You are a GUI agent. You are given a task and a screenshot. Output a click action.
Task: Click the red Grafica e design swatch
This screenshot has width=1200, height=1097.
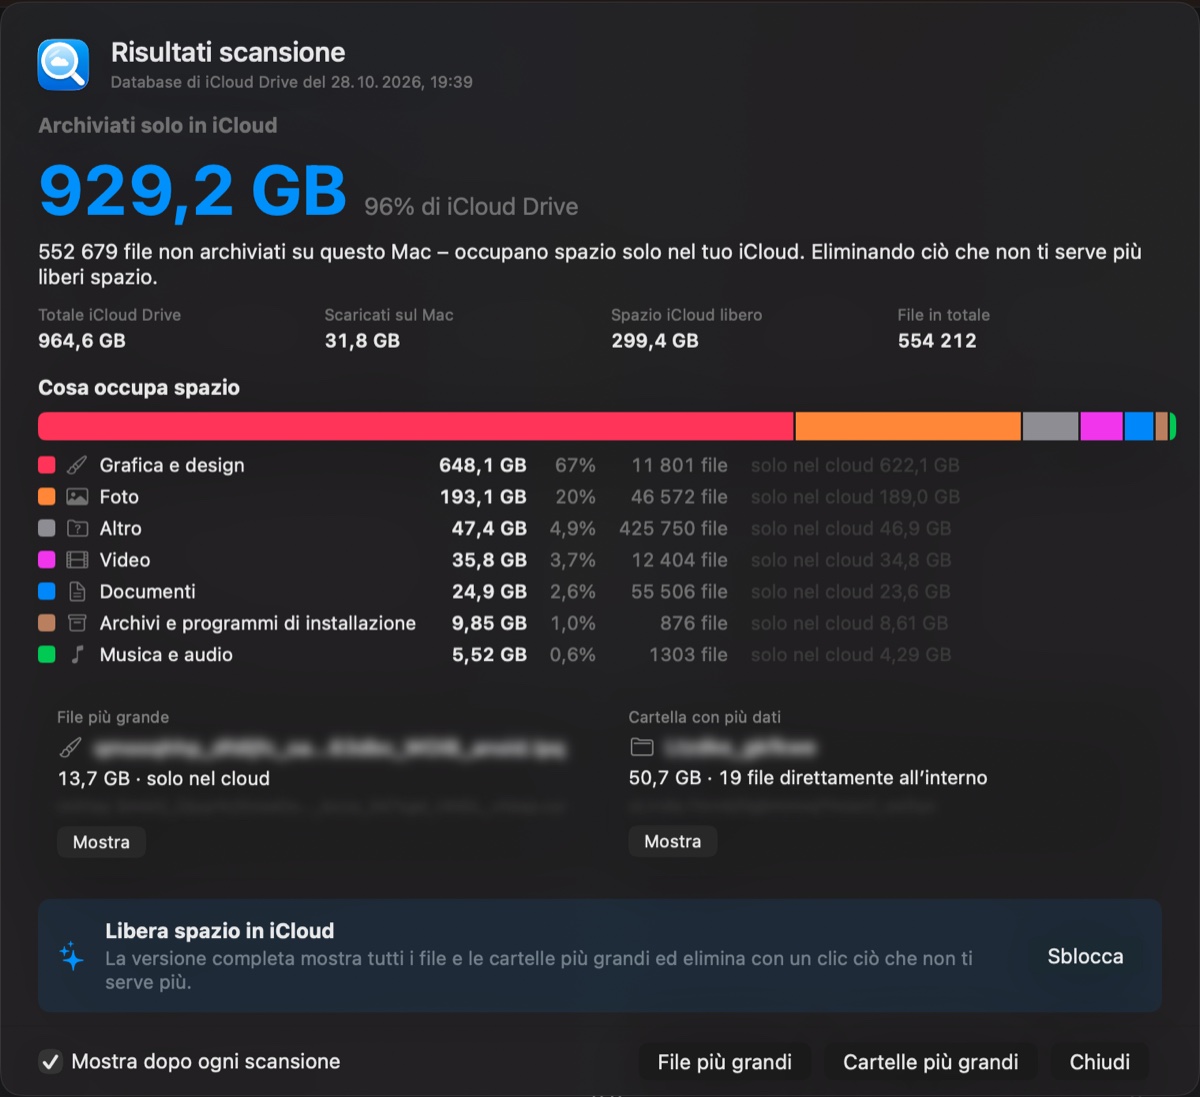click(46, 465)
